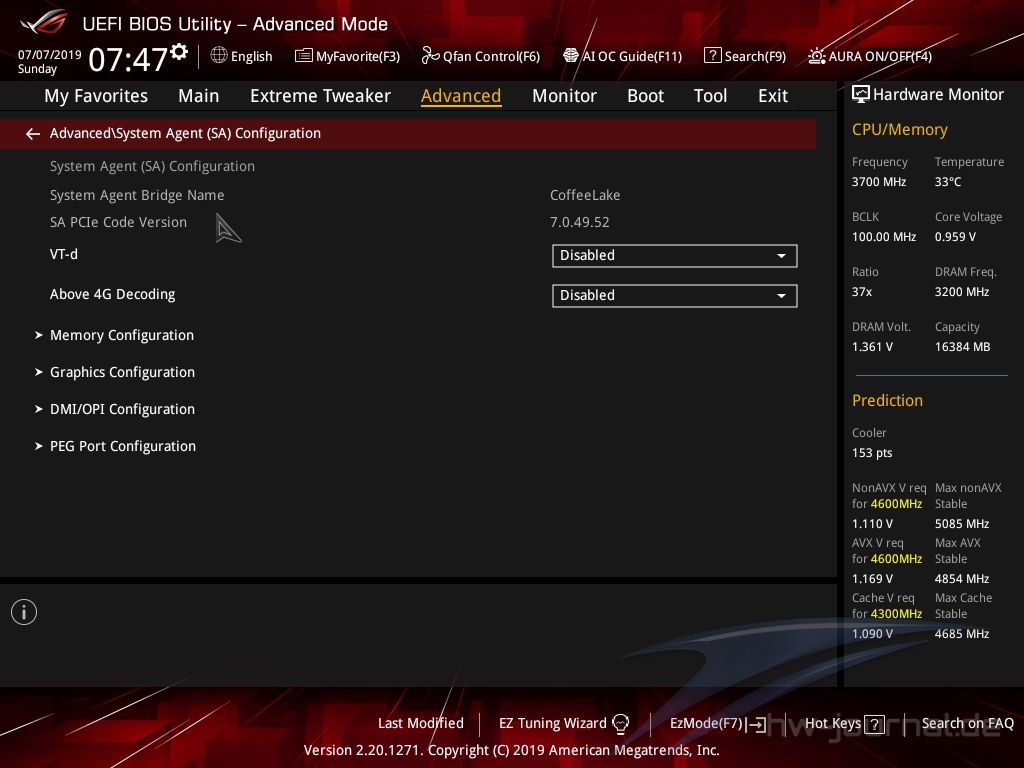Click the 7.0.49.52 version value
Screen dimensions: 1024x768
(579, 223)
